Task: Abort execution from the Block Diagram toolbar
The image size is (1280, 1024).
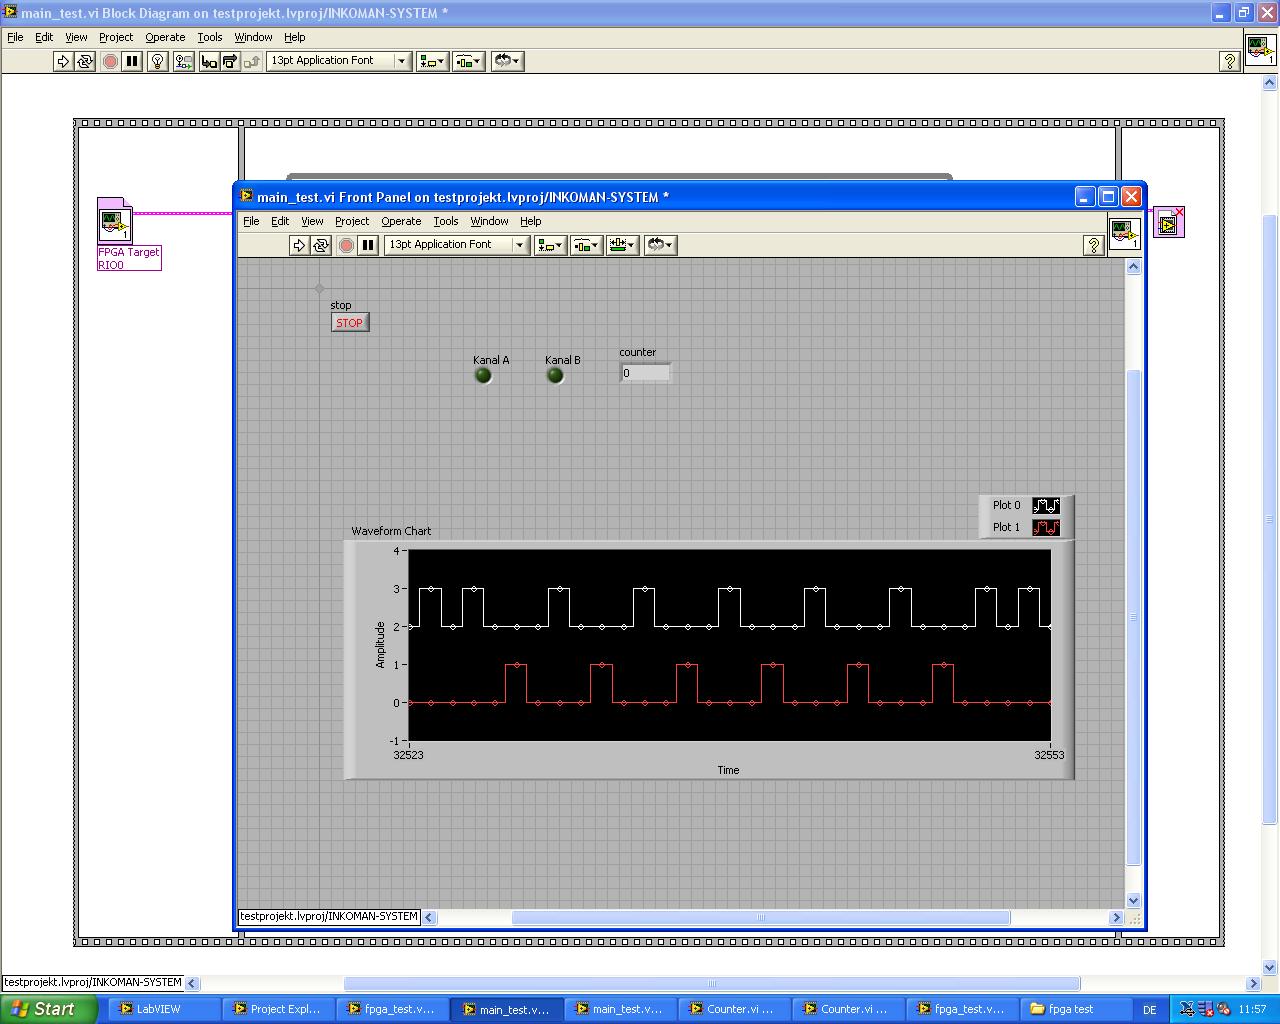Action: click(110, 61)
